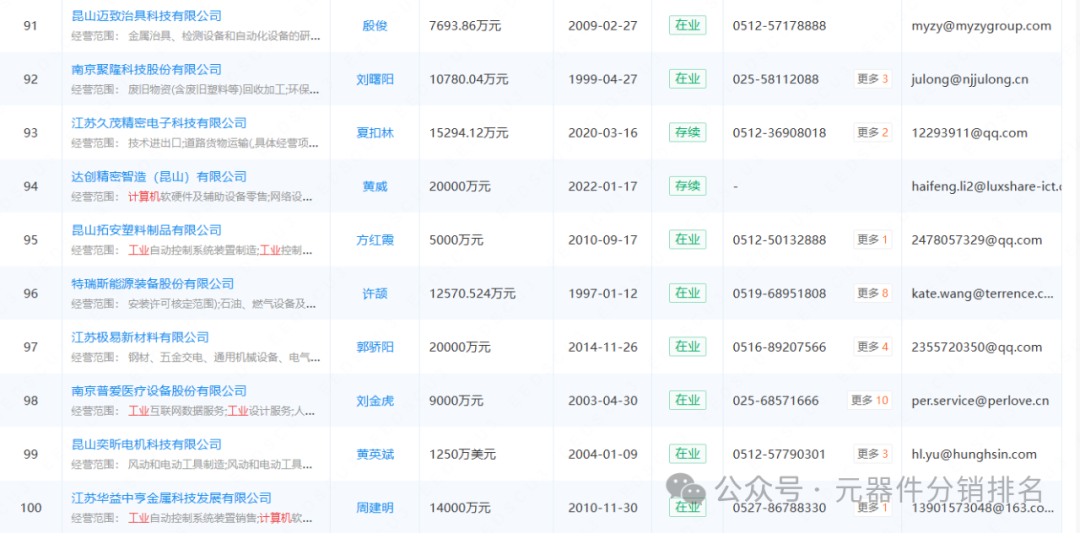Expand 更多 3 phones for 025-58112088
Viewport: 1080px width, 533px height.
(x=873, y=79)
